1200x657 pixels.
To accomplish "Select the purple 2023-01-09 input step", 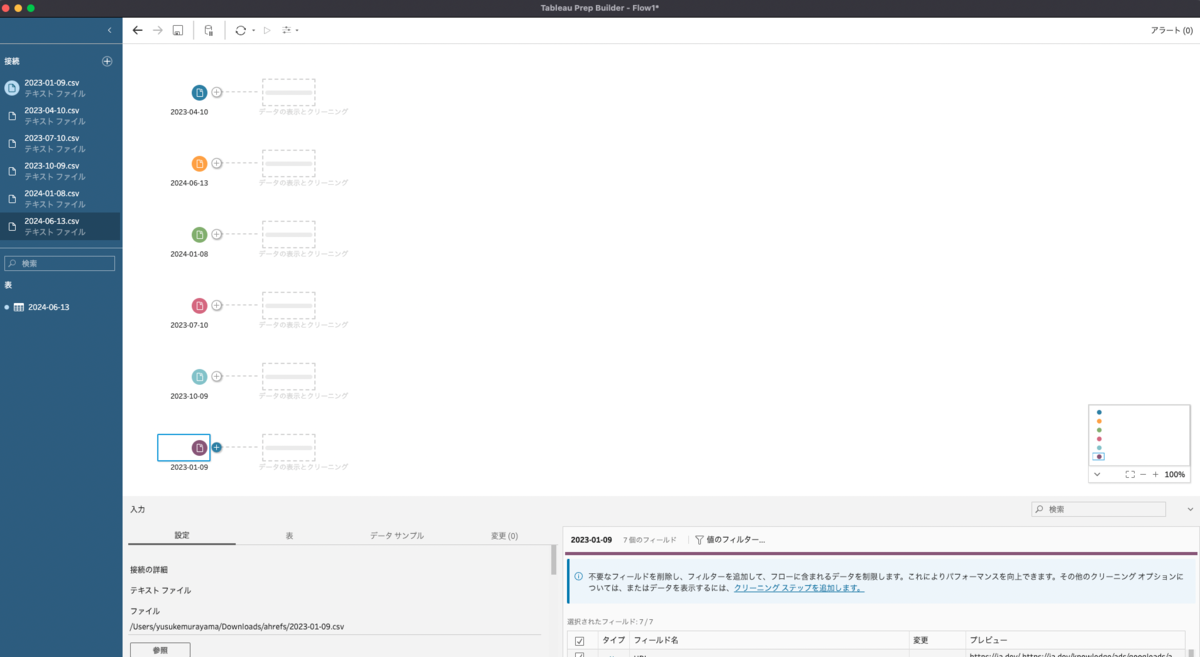I will pyautogui.click(x=199, y=447).
